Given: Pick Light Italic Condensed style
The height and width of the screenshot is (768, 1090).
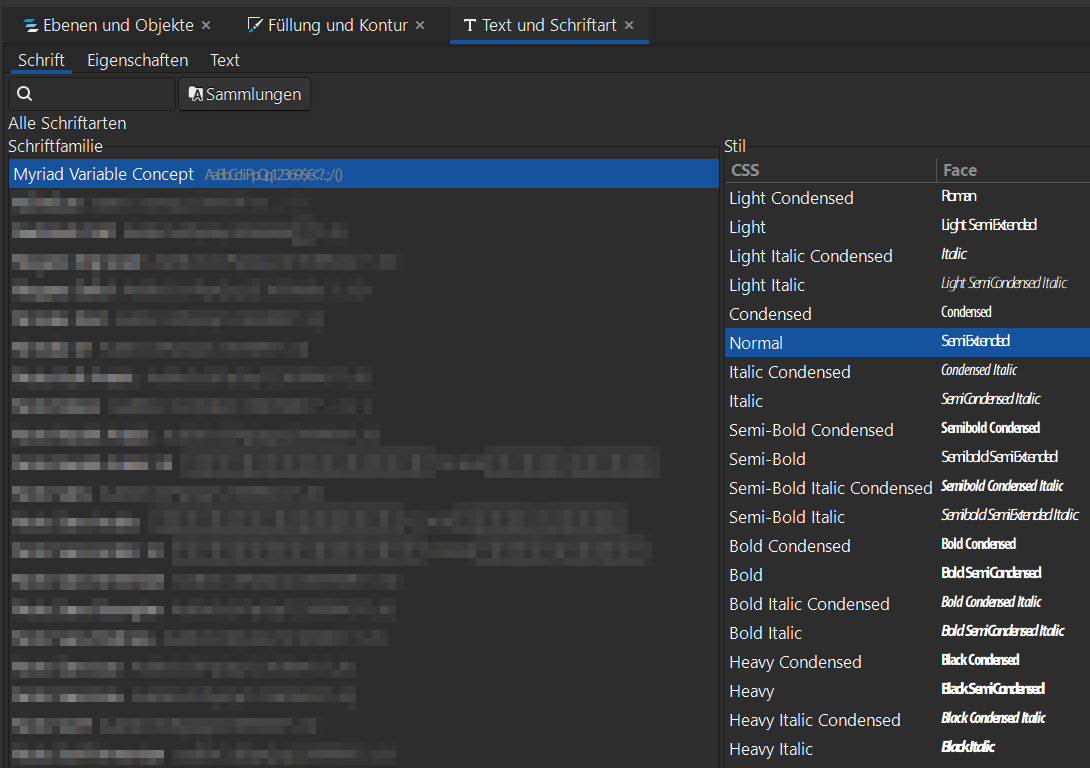Looking at the screenshot, I should [907, 256].
